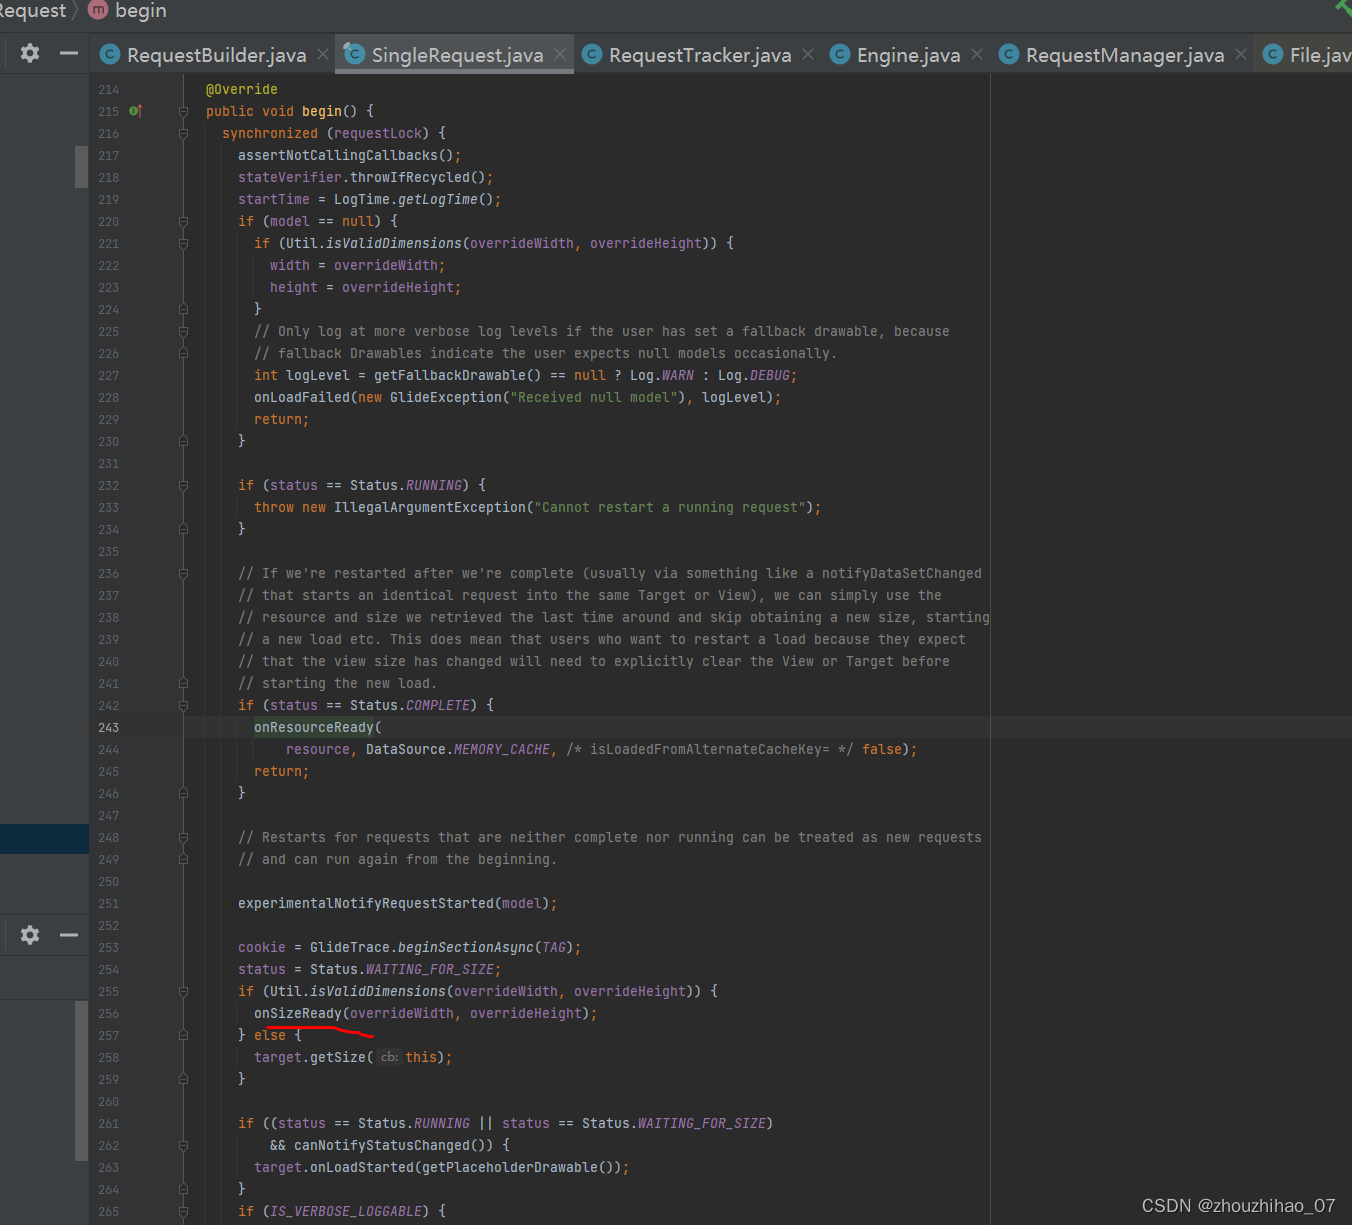The width and height of the screenshot is (1352, 1225).
Task: Click the class icon on RequestBuilder.java tab
Action: [110, 55]
